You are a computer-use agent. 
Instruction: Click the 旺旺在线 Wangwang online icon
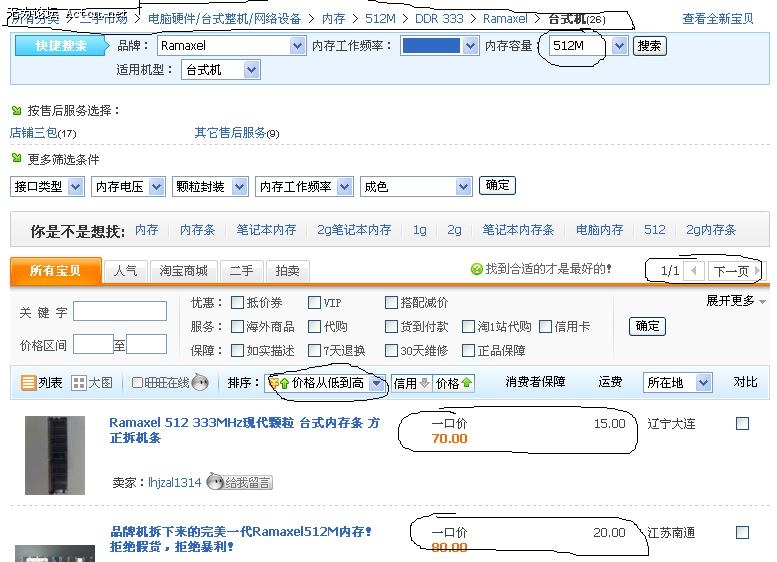click(x=199, y=383)
